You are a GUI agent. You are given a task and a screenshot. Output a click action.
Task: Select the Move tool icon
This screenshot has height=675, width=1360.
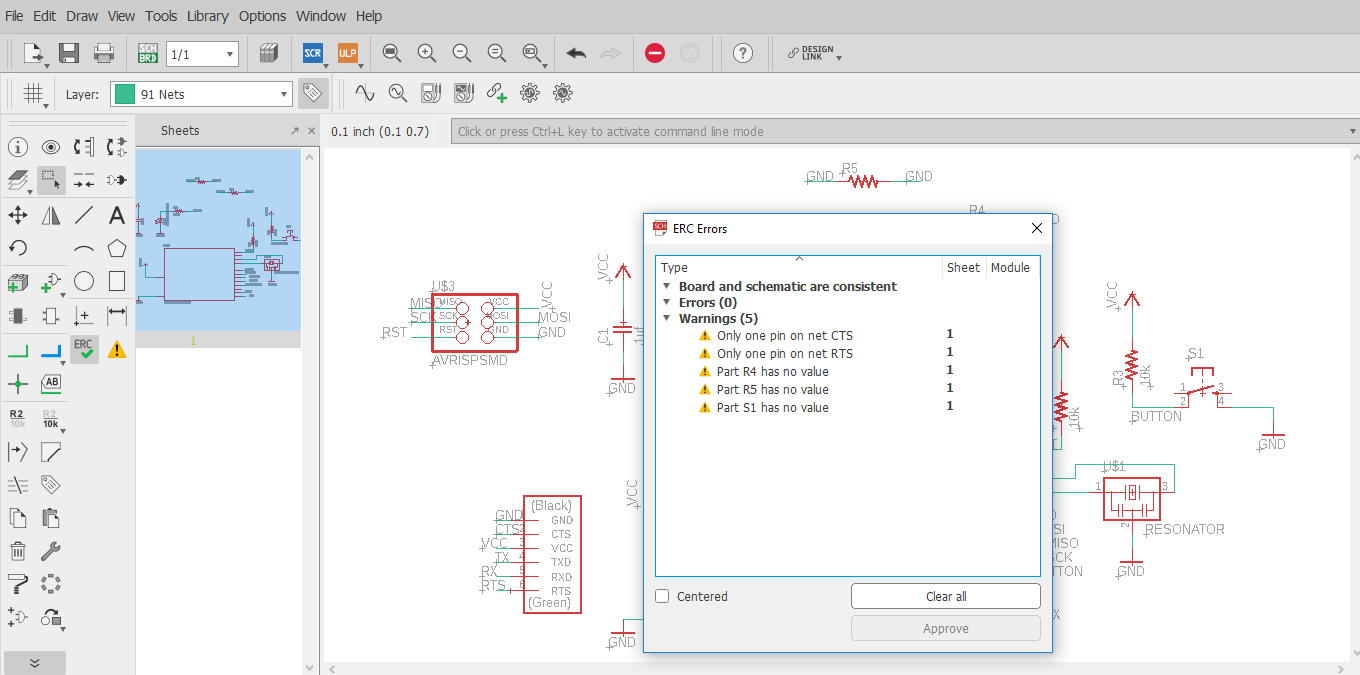(18, 215)
